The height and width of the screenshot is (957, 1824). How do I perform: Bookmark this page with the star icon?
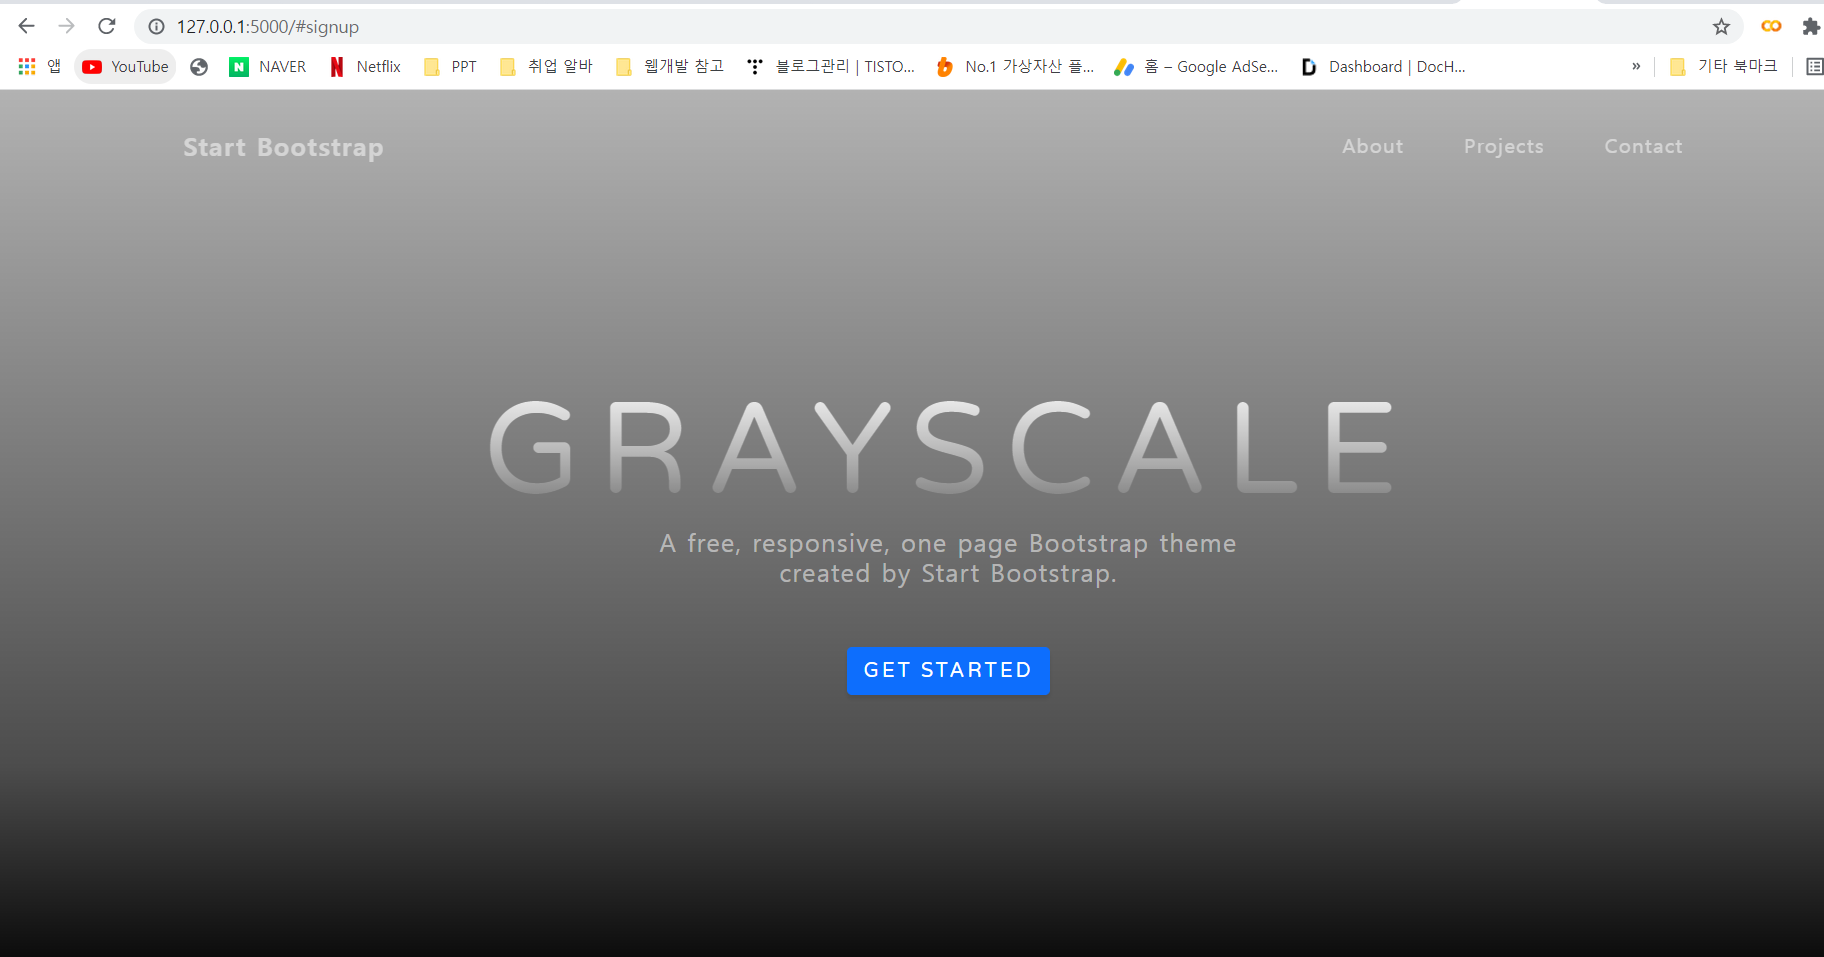pyautogui.click(x=1721, y=26)
